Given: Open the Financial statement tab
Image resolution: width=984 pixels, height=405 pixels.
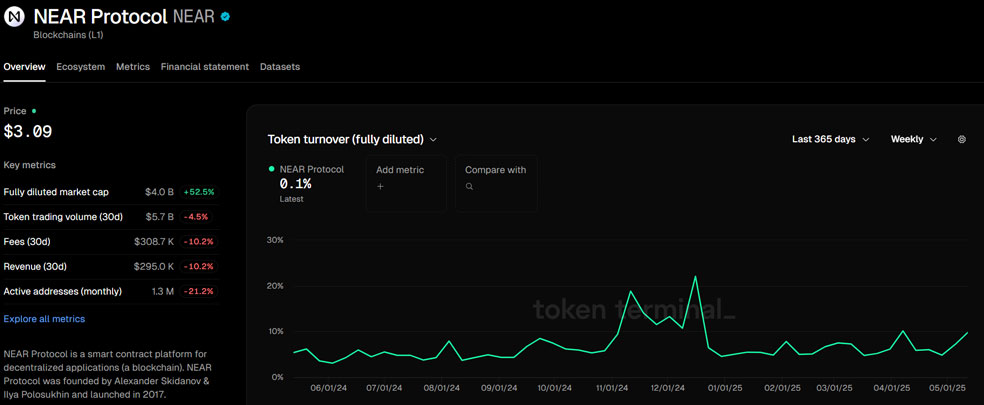Looking at the screenshot, I should (205, 67).
